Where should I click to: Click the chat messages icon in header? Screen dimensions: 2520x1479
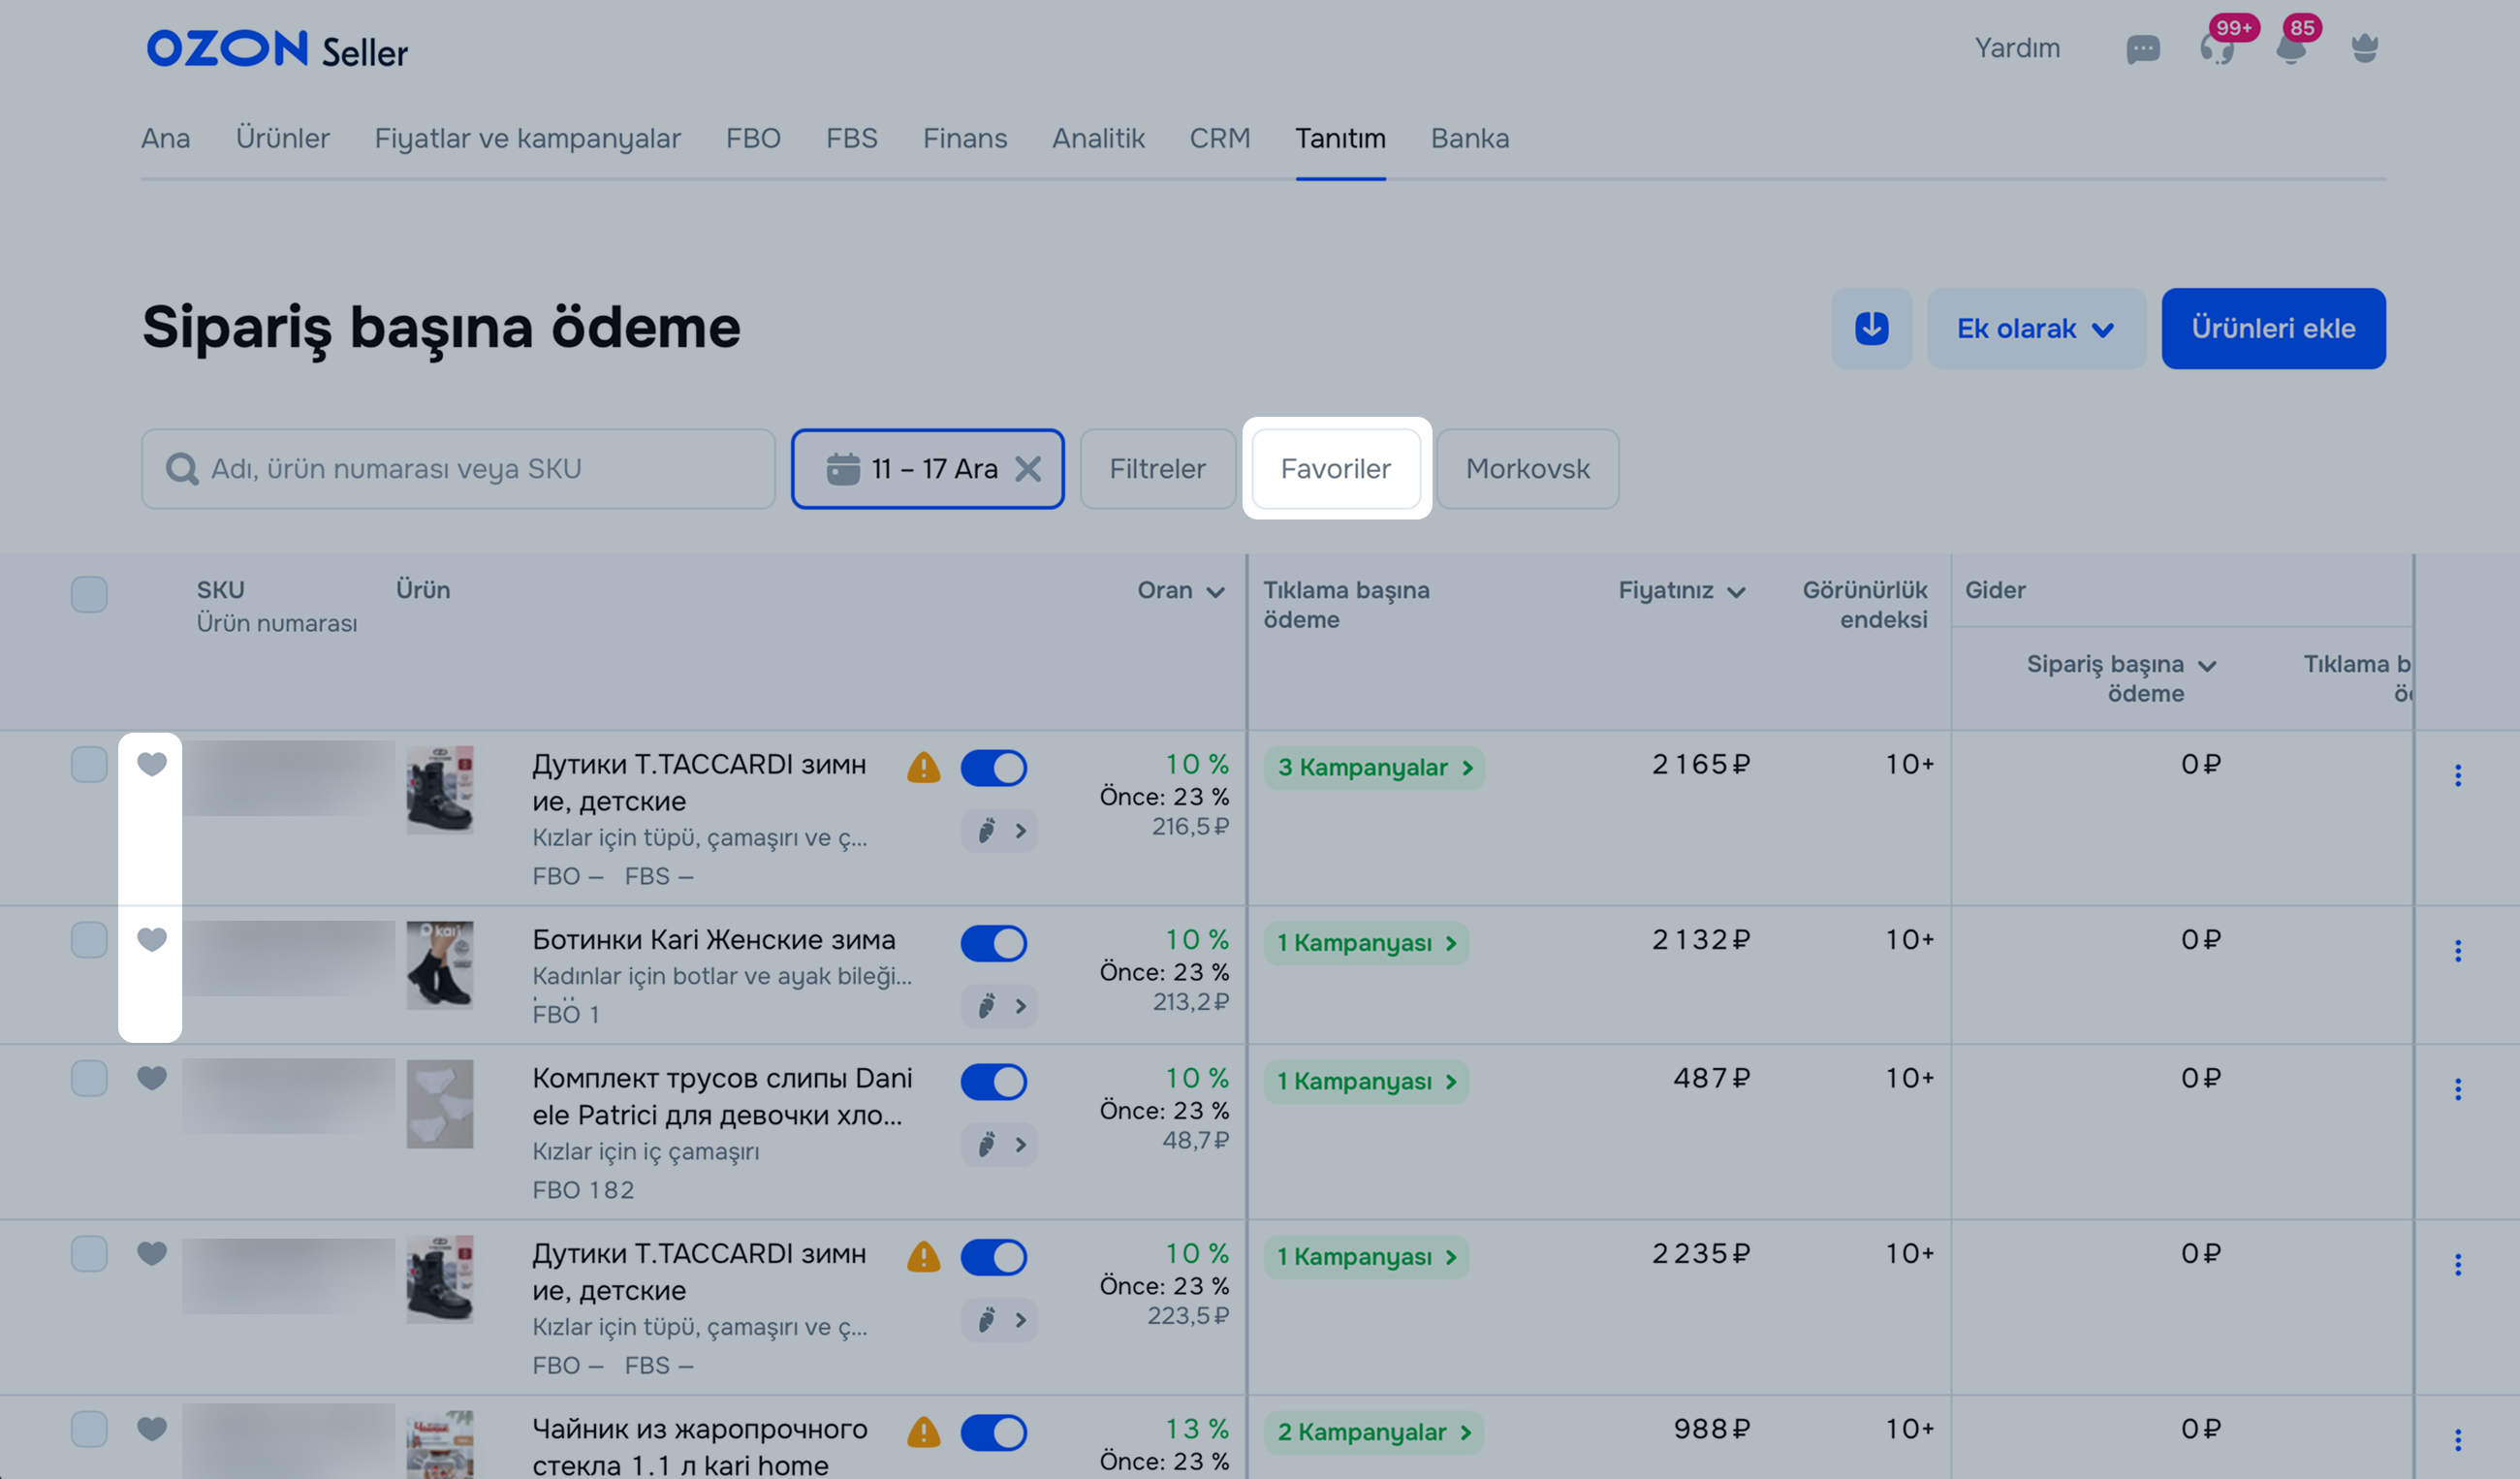[2142, 49]
